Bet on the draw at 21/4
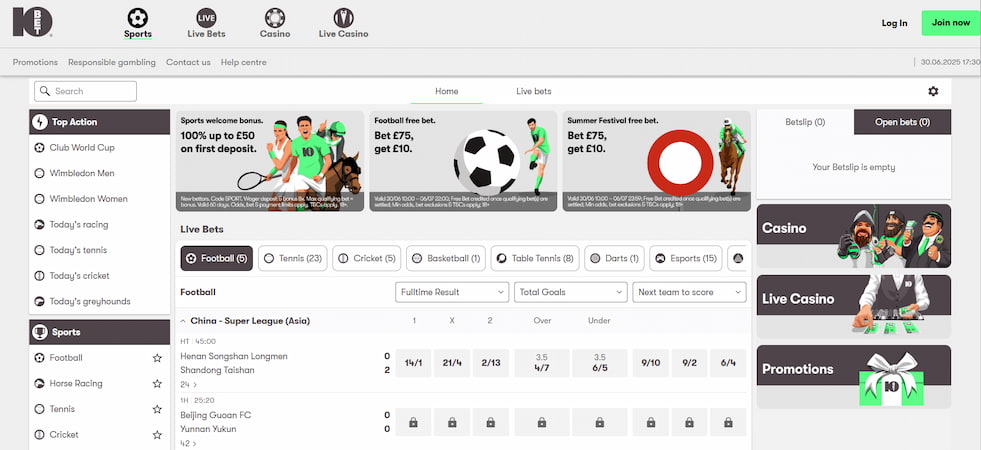This screenshot has width=981, height=450. point(452,363)
